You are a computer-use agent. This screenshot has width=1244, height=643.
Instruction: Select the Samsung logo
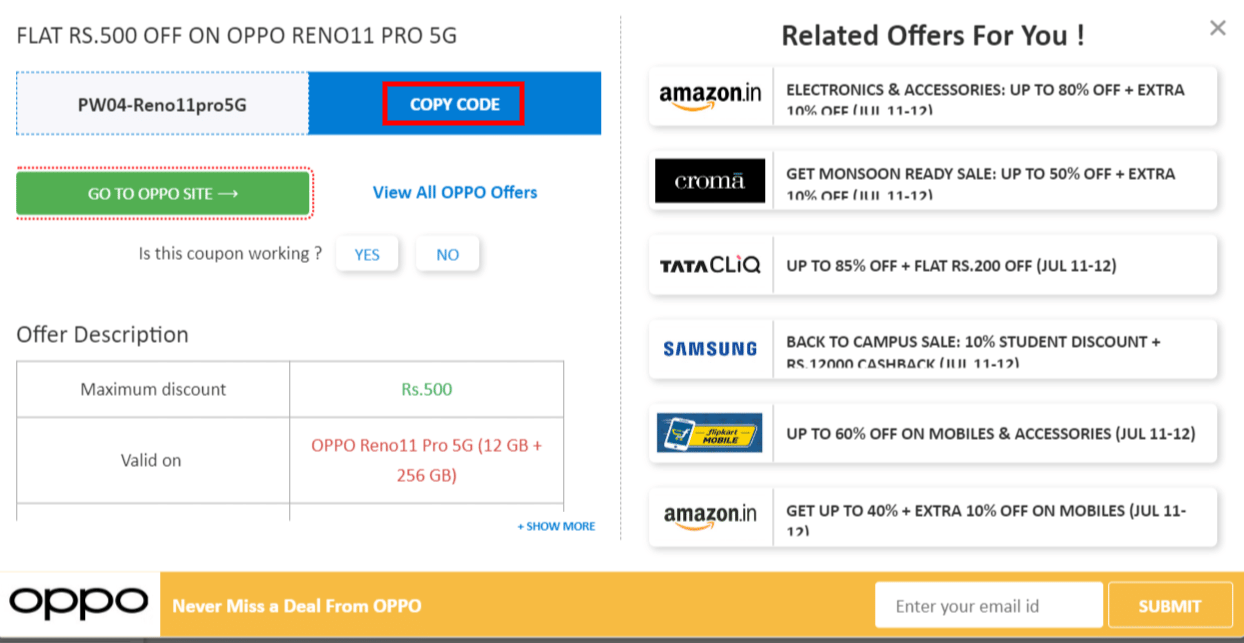click(710, 349)
